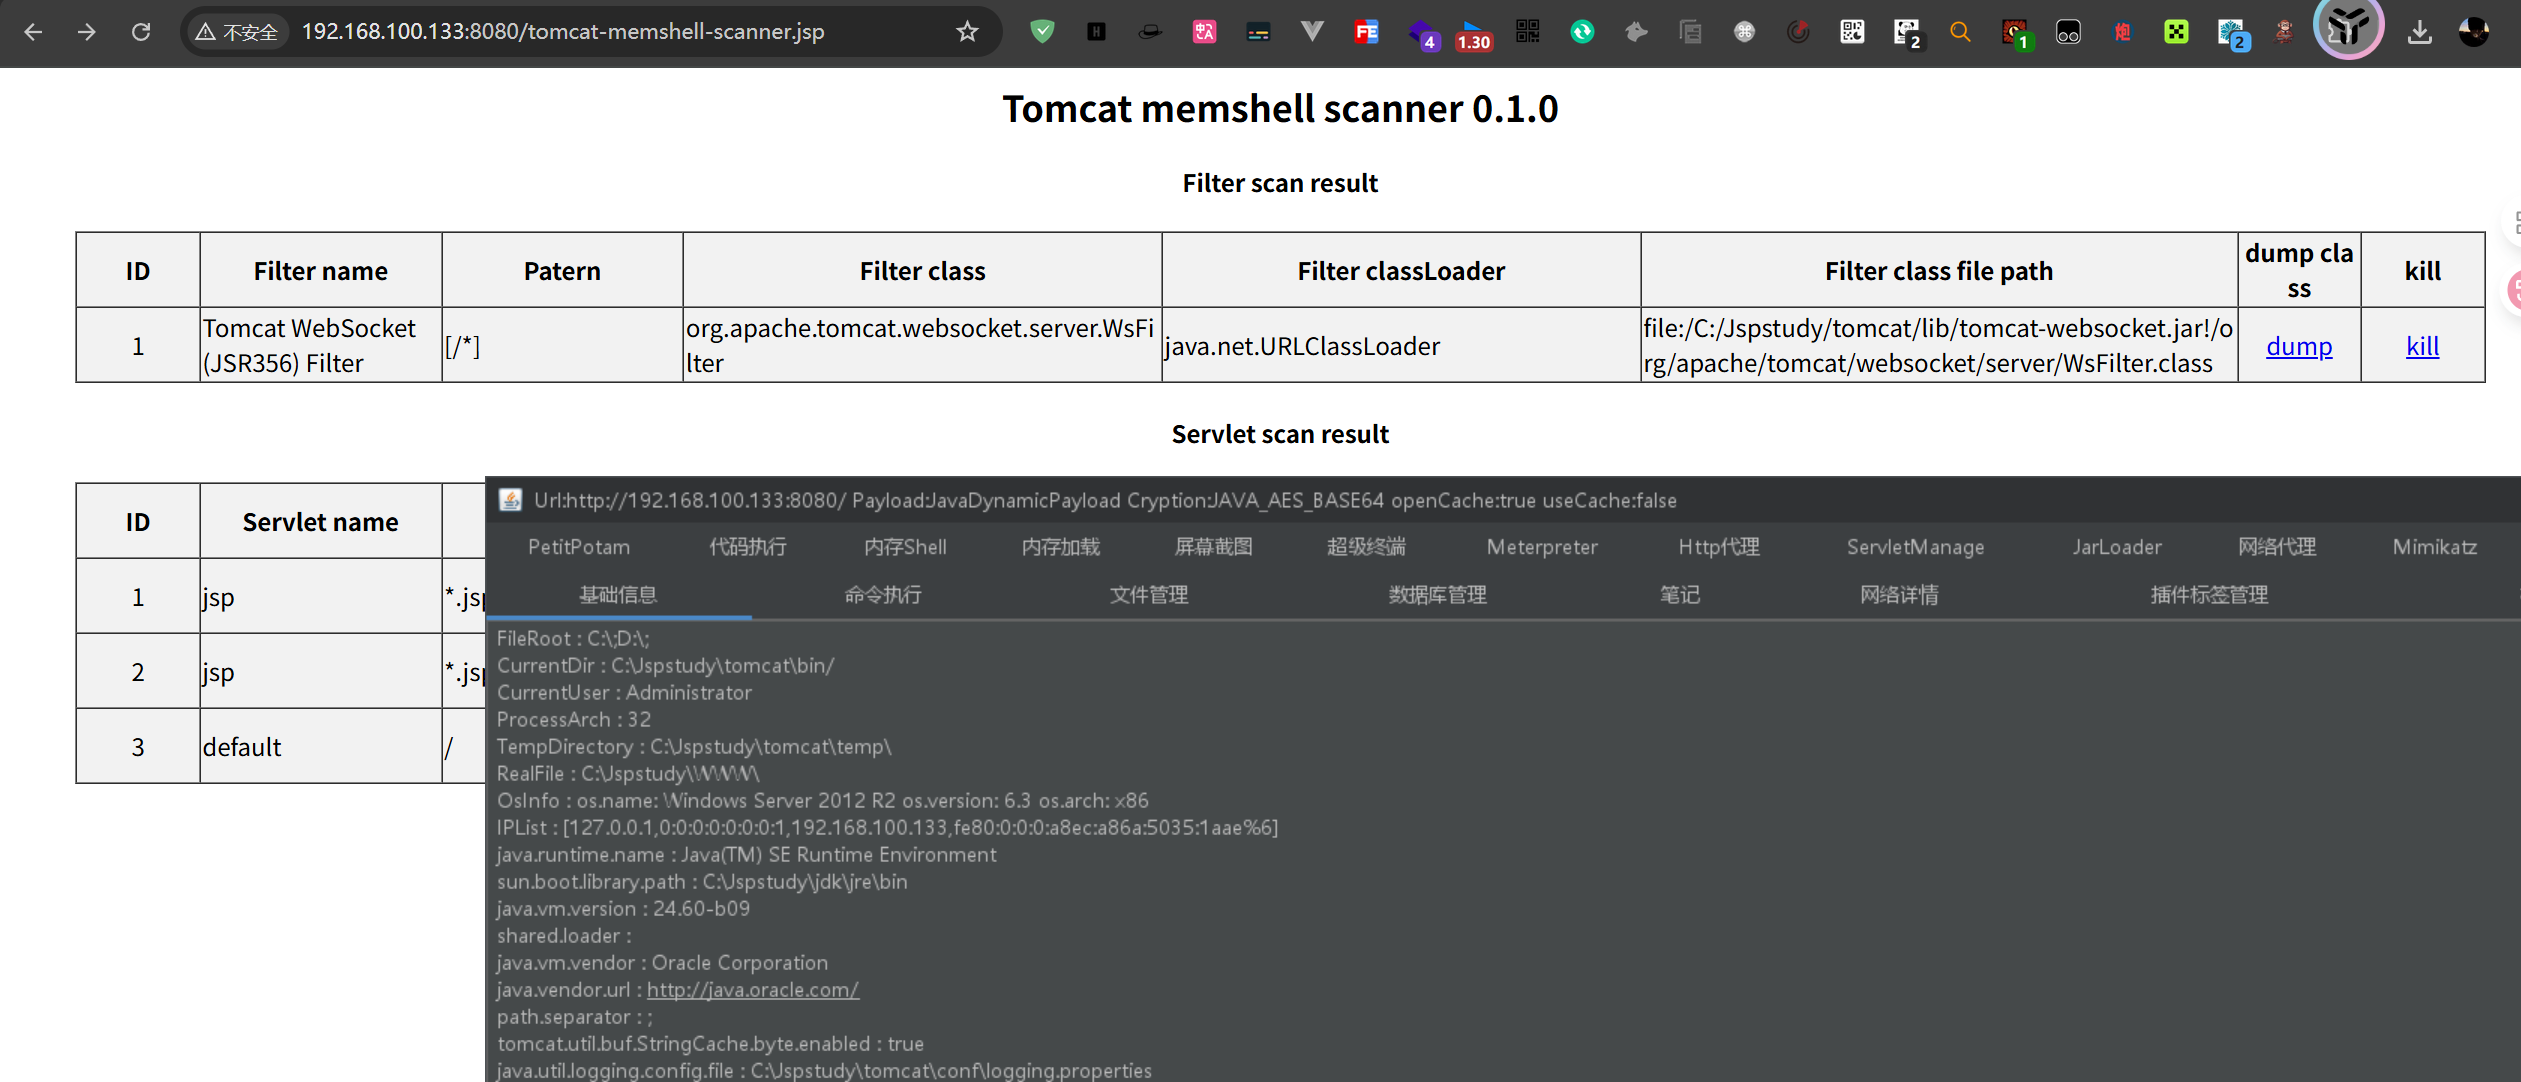The width and height of the screenshot is (2521, 1082).
Task: Open browser downloads icon
Action: point(2419,32)
